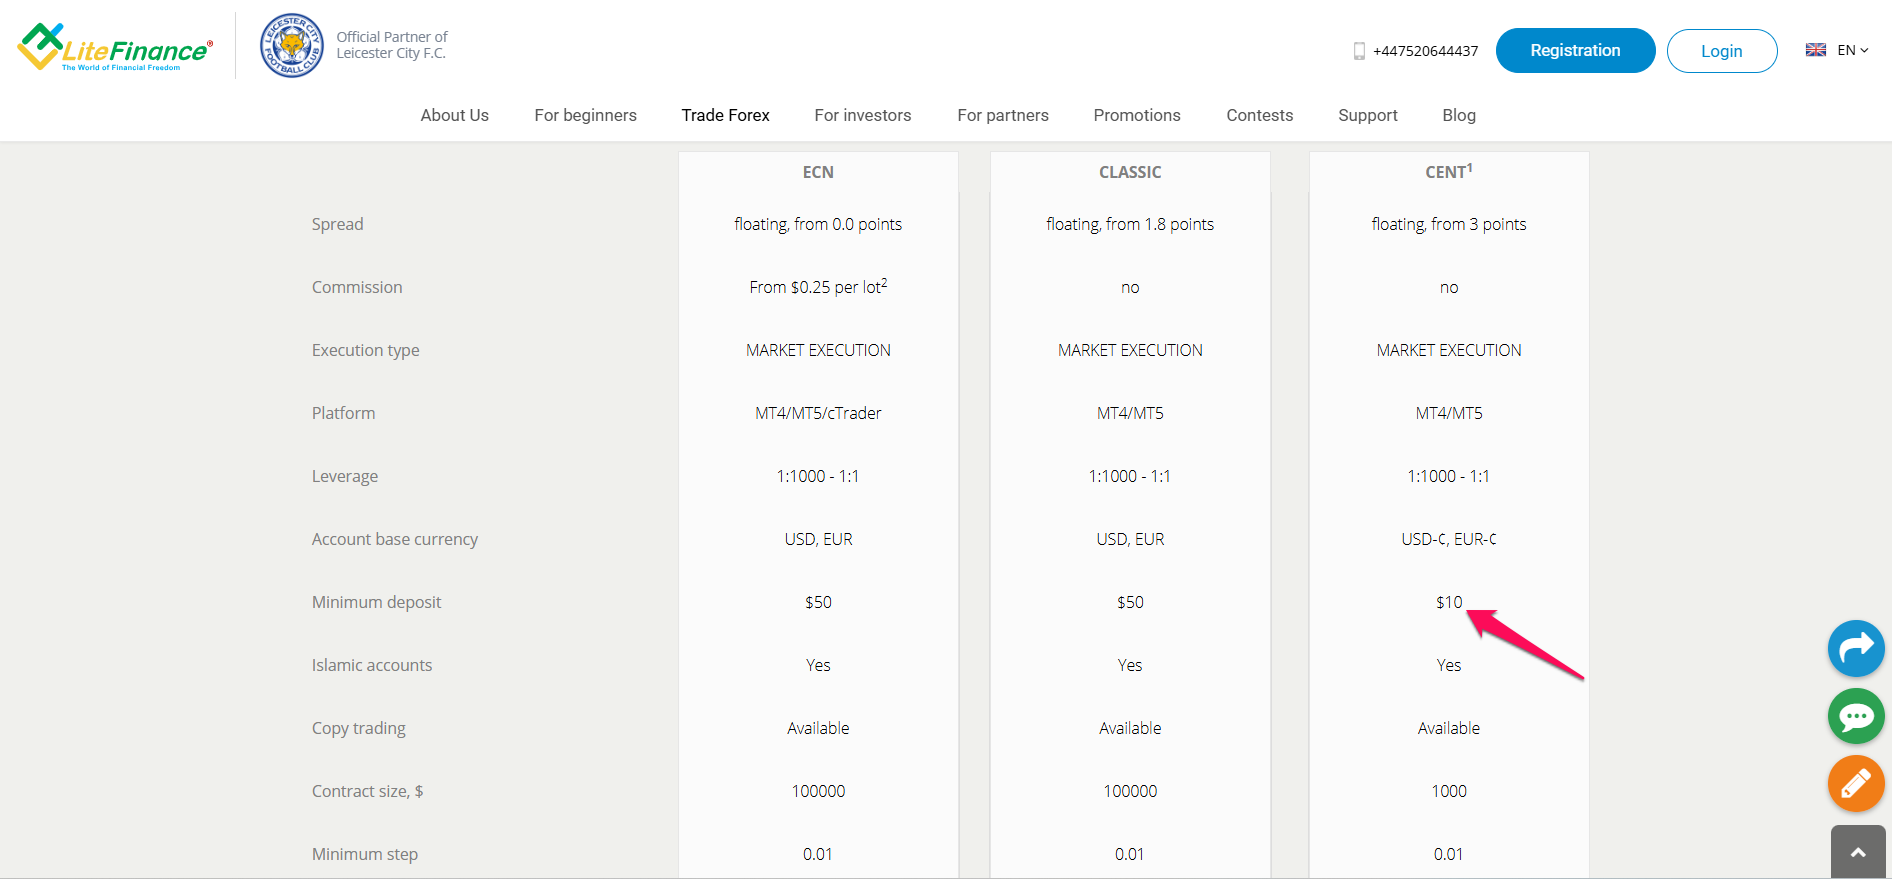1892x879 pixels.
Task: Click 'MT4/MT5/cTrader' platform value
Action: click(818, 413)
